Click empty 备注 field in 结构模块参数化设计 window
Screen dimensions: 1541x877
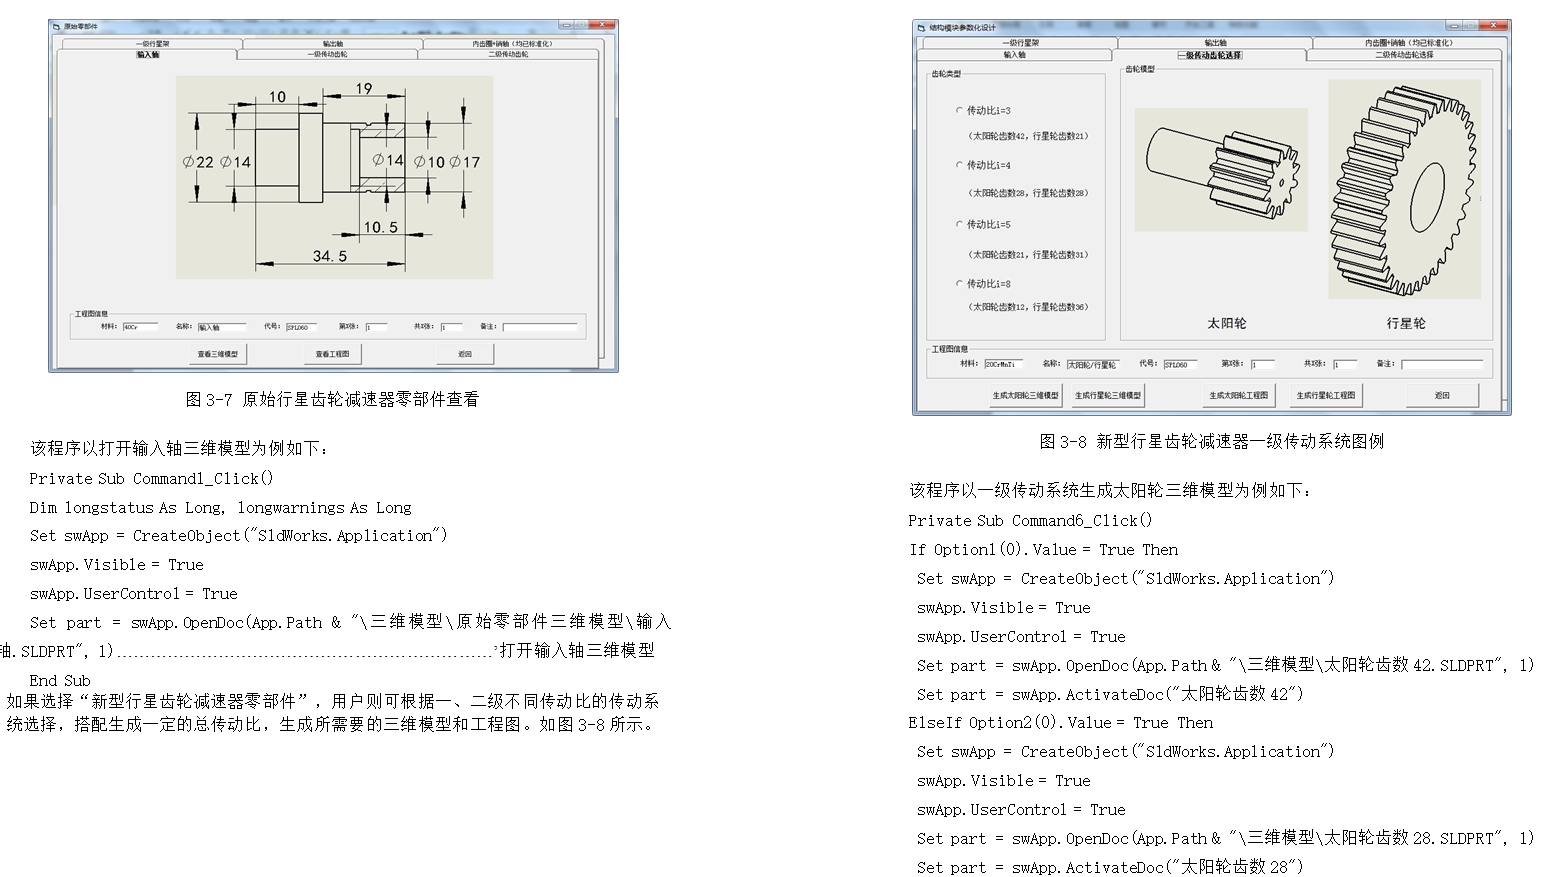(1442, 365)
